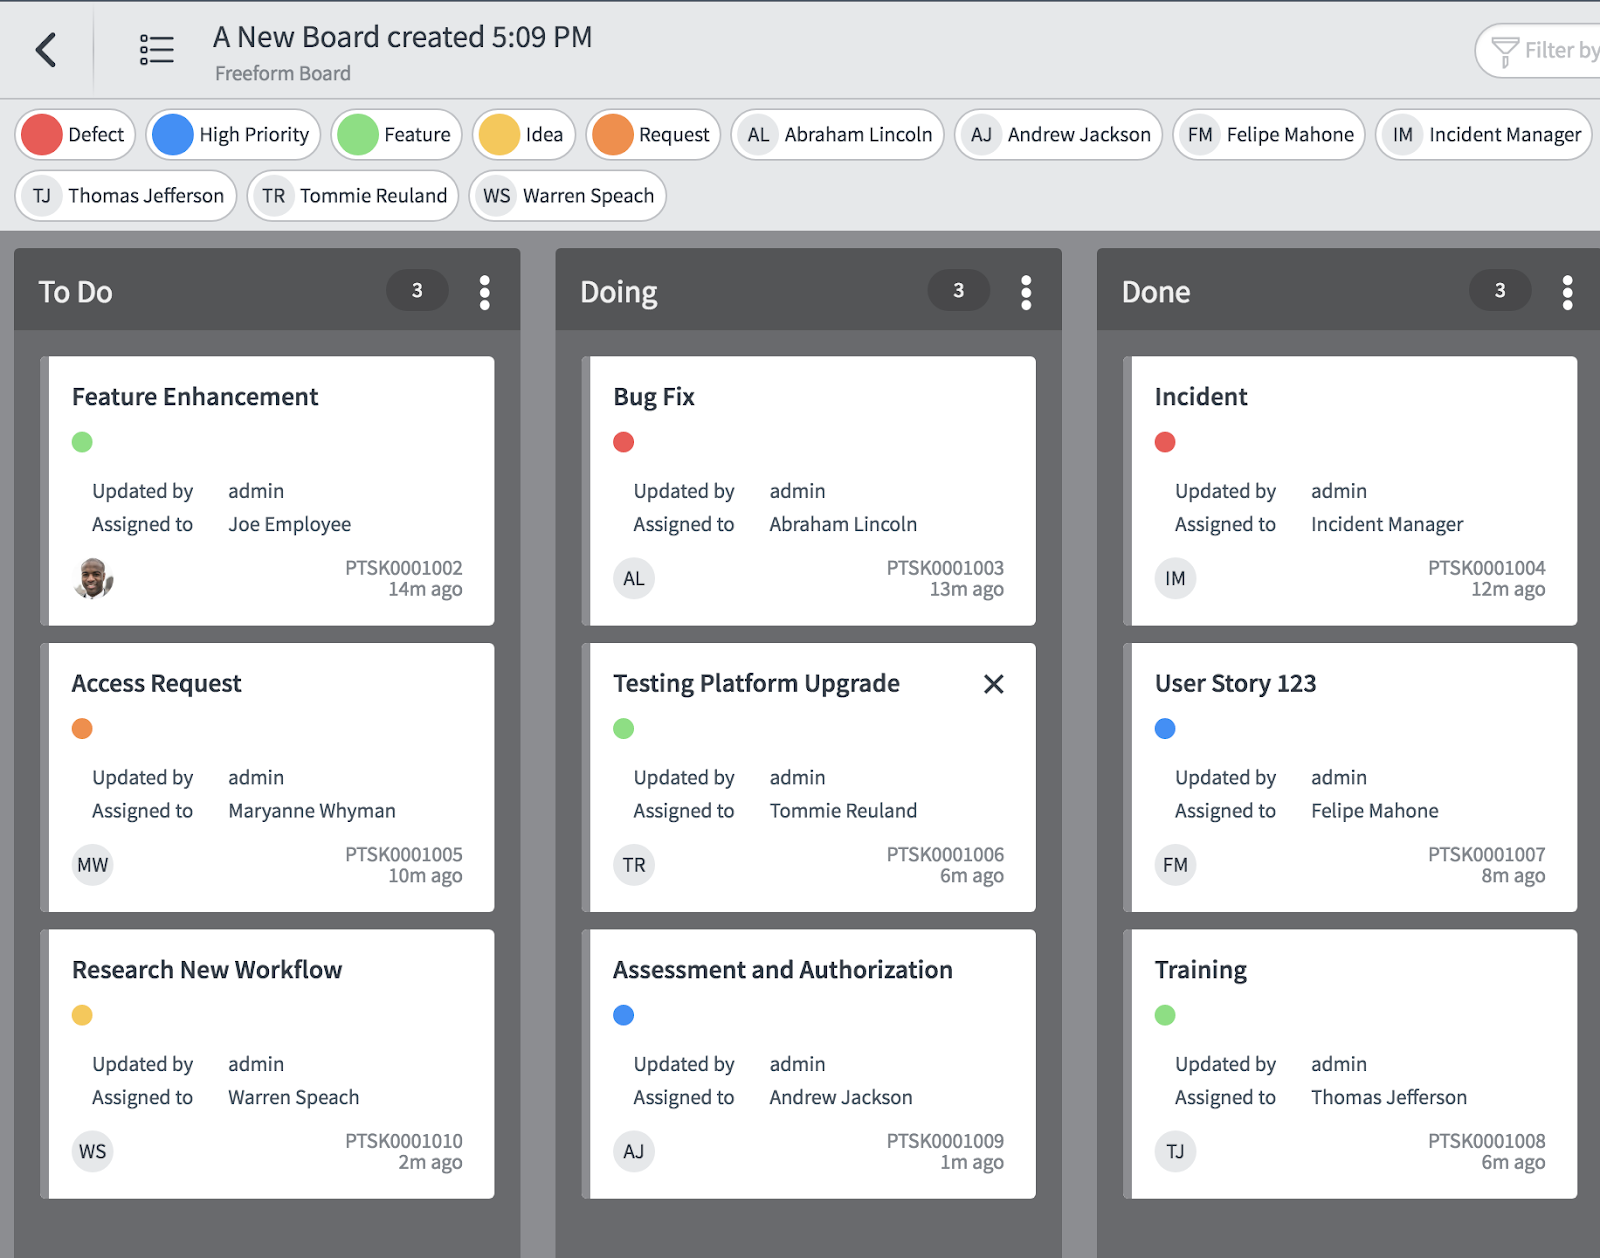Close the Testing Platform Upgrade card
The image size is (1600, 1258).
pos(993,684)
